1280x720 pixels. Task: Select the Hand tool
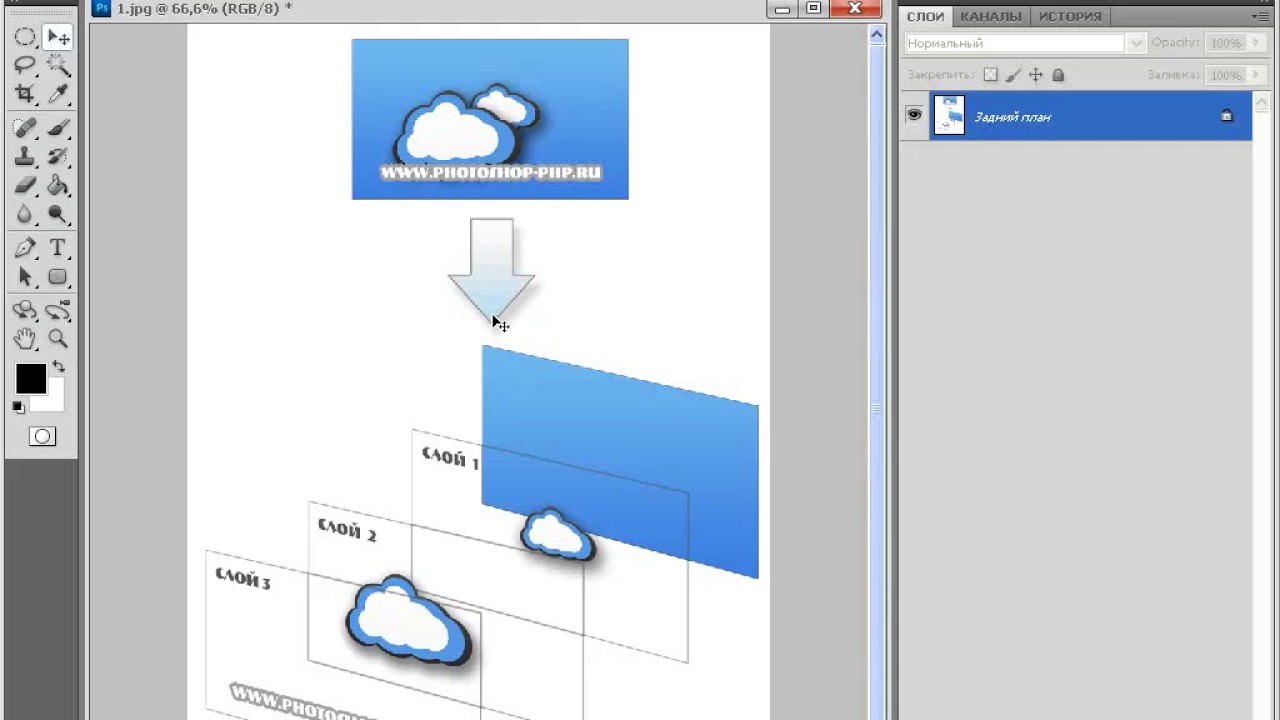tap(25, 339)
